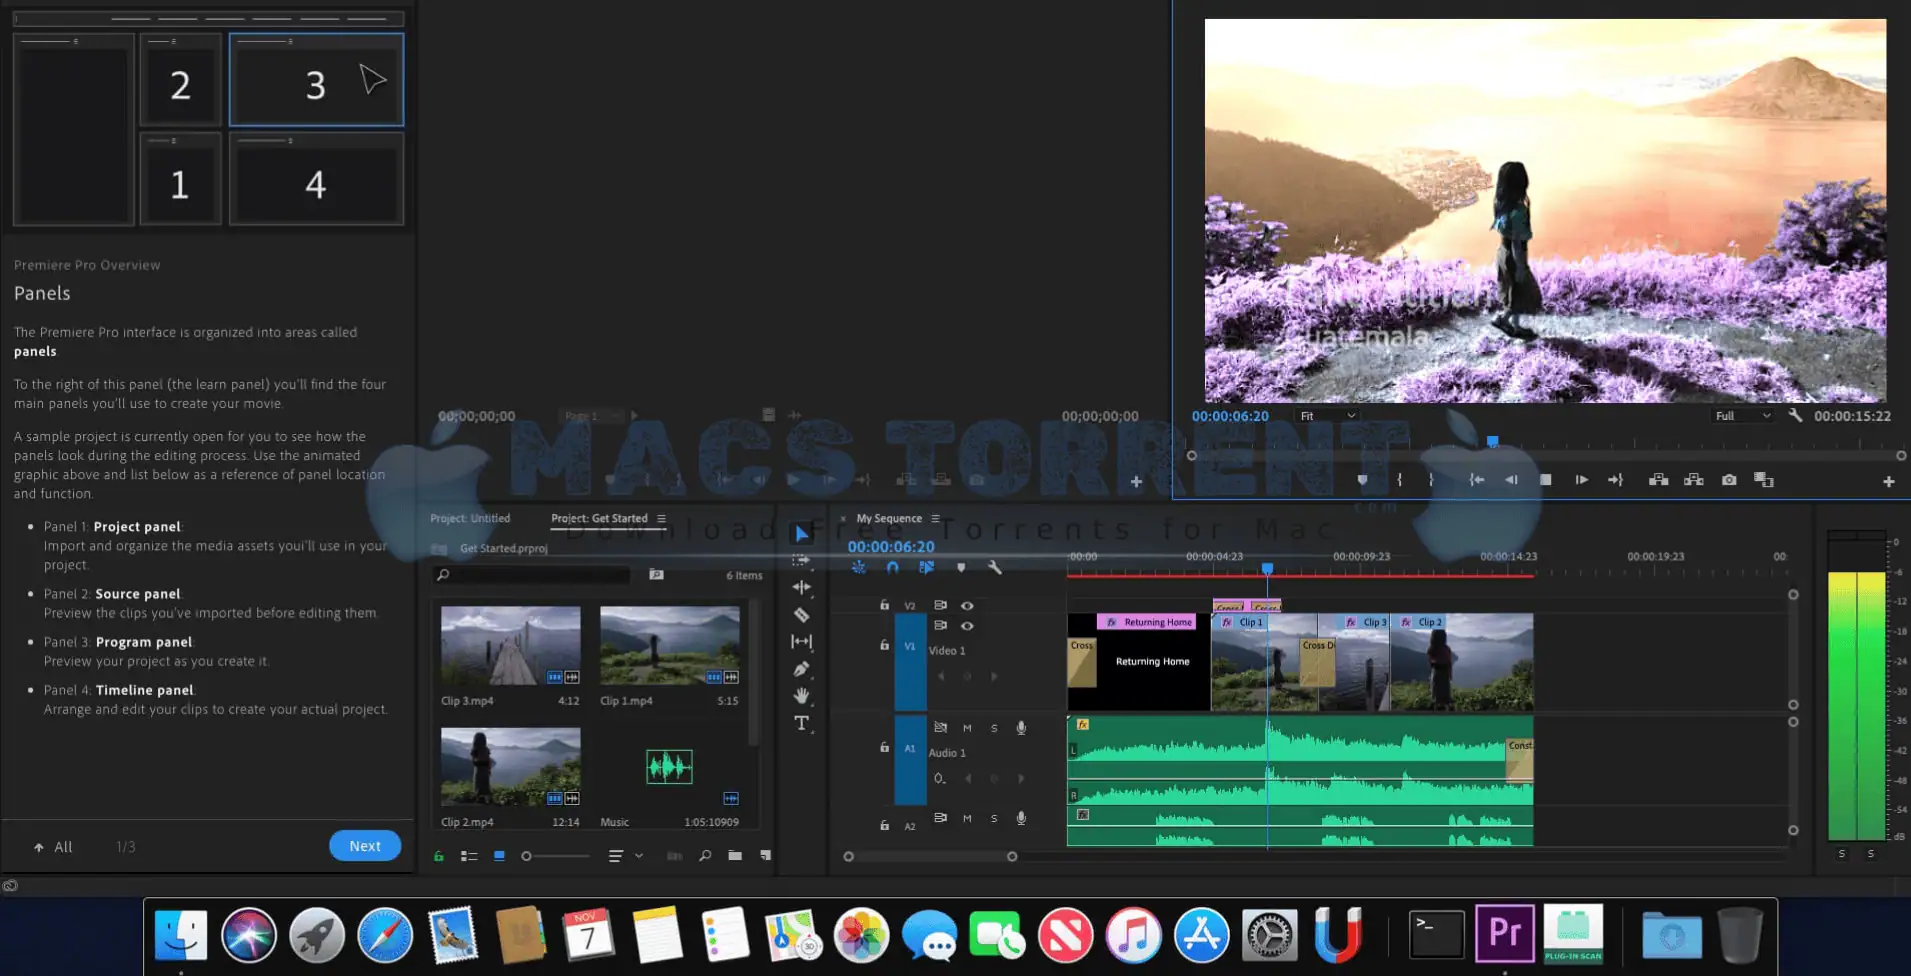Adjust timeline horizontal zoom scrollbar
The height and width of the screenshot is (976, 1911).
pos(930,856)
